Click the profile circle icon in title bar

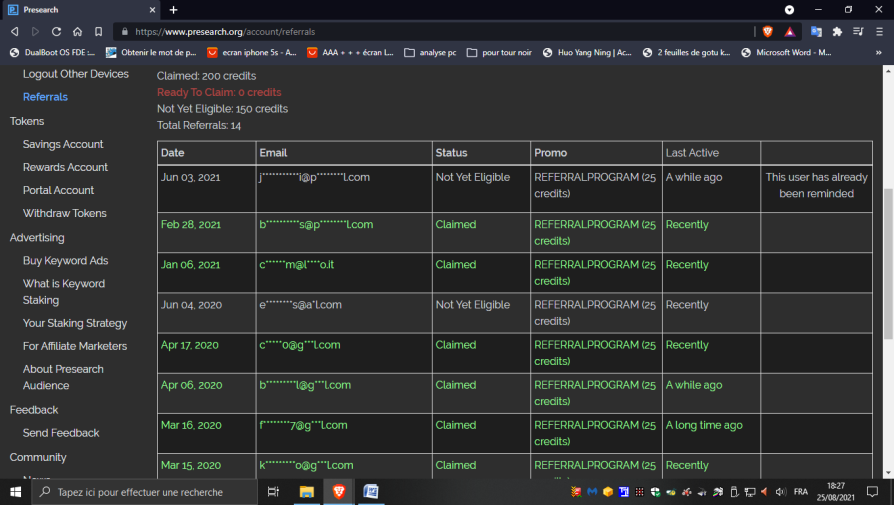tap(790, 10)
